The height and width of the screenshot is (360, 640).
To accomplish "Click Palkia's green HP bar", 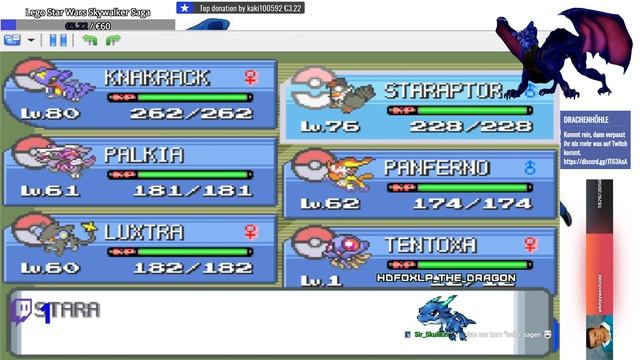I will click(194, 175).
